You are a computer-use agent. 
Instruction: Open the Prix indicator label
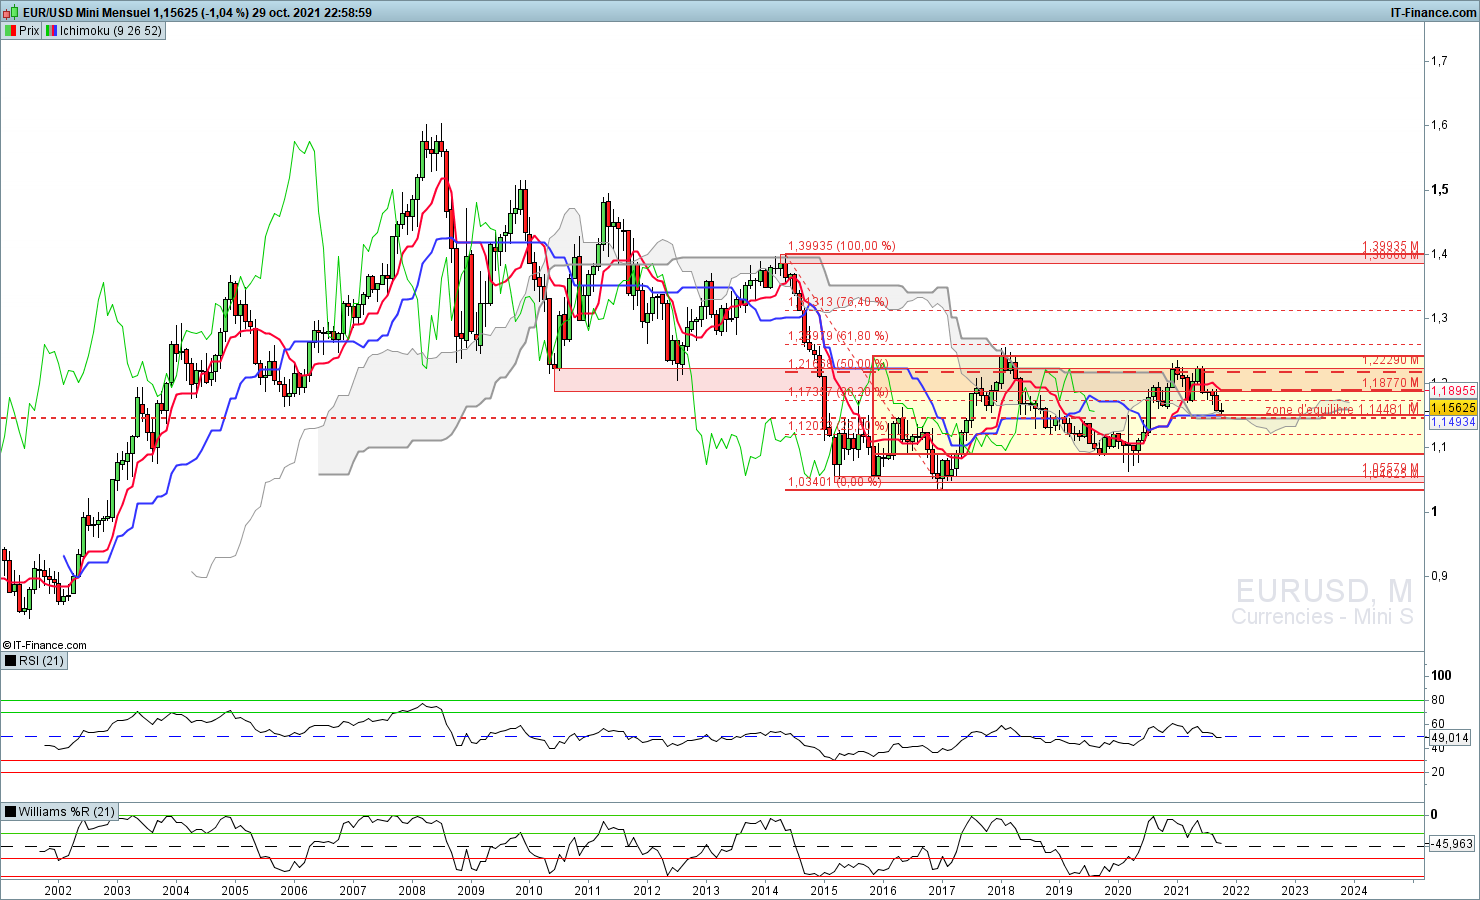coord(29,31)
